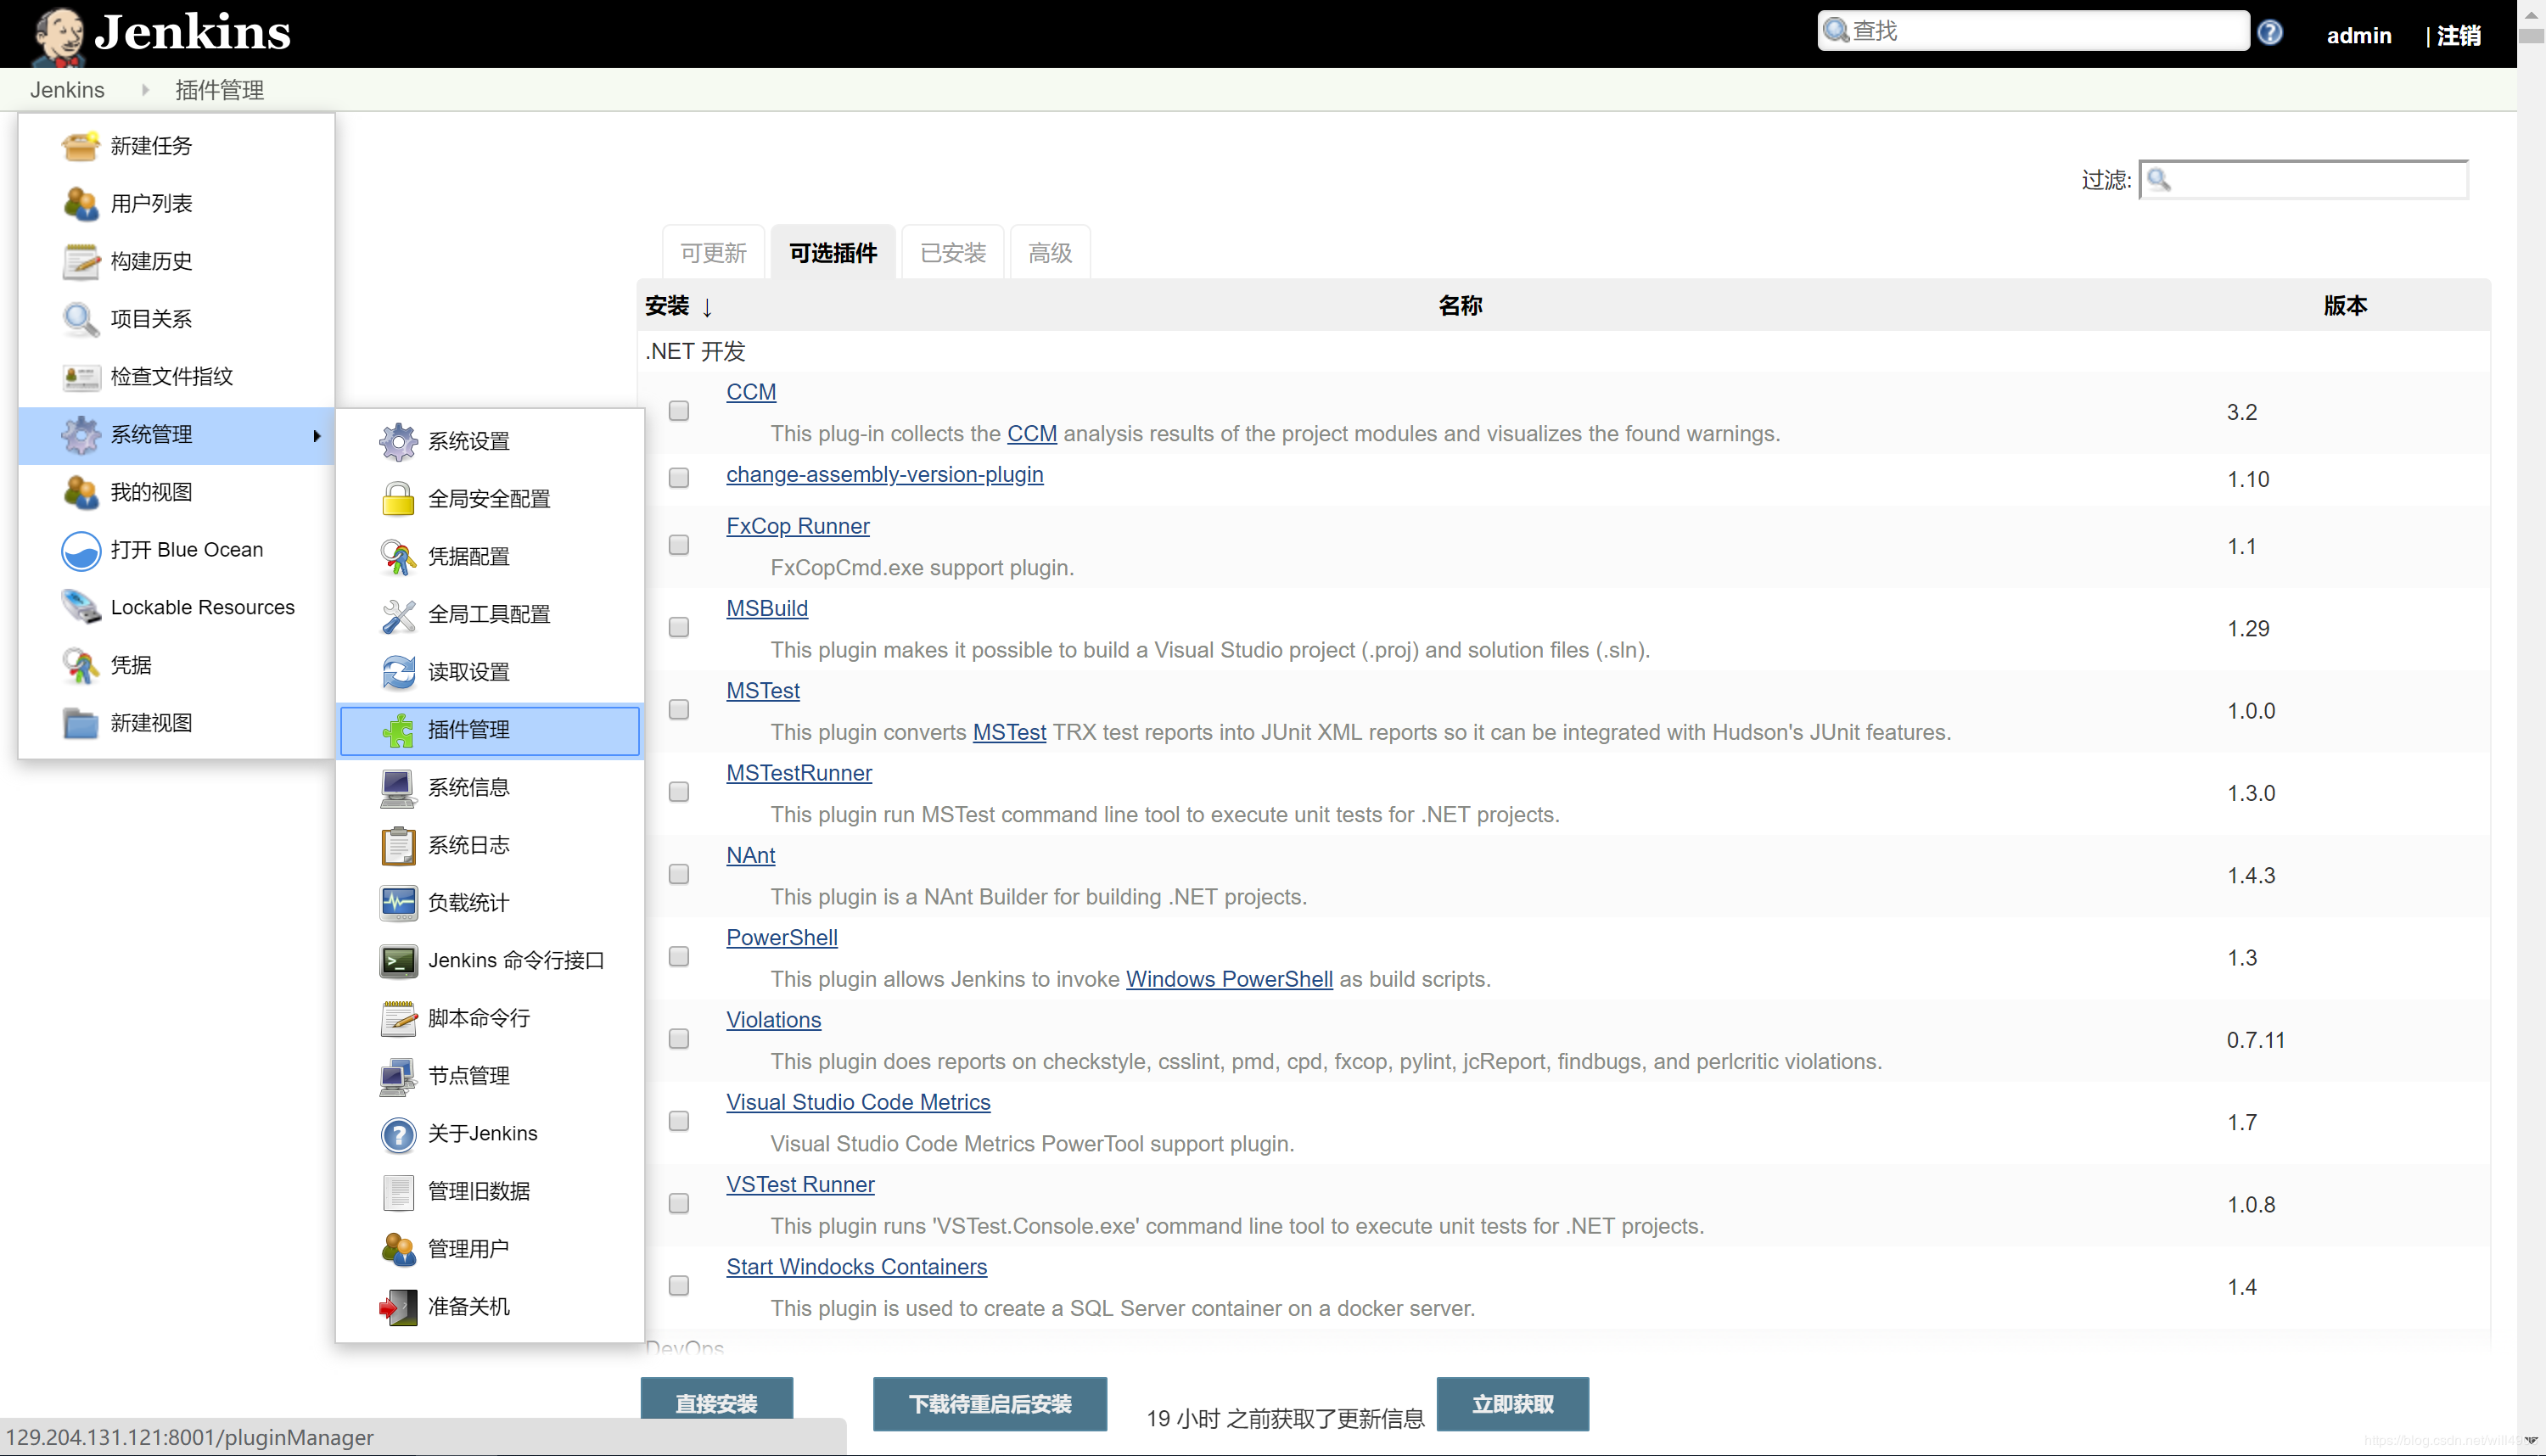Check the CCM plugin checkbox
The image size is (2546, 1456).
pyautogui.click(x=679, y=411)
